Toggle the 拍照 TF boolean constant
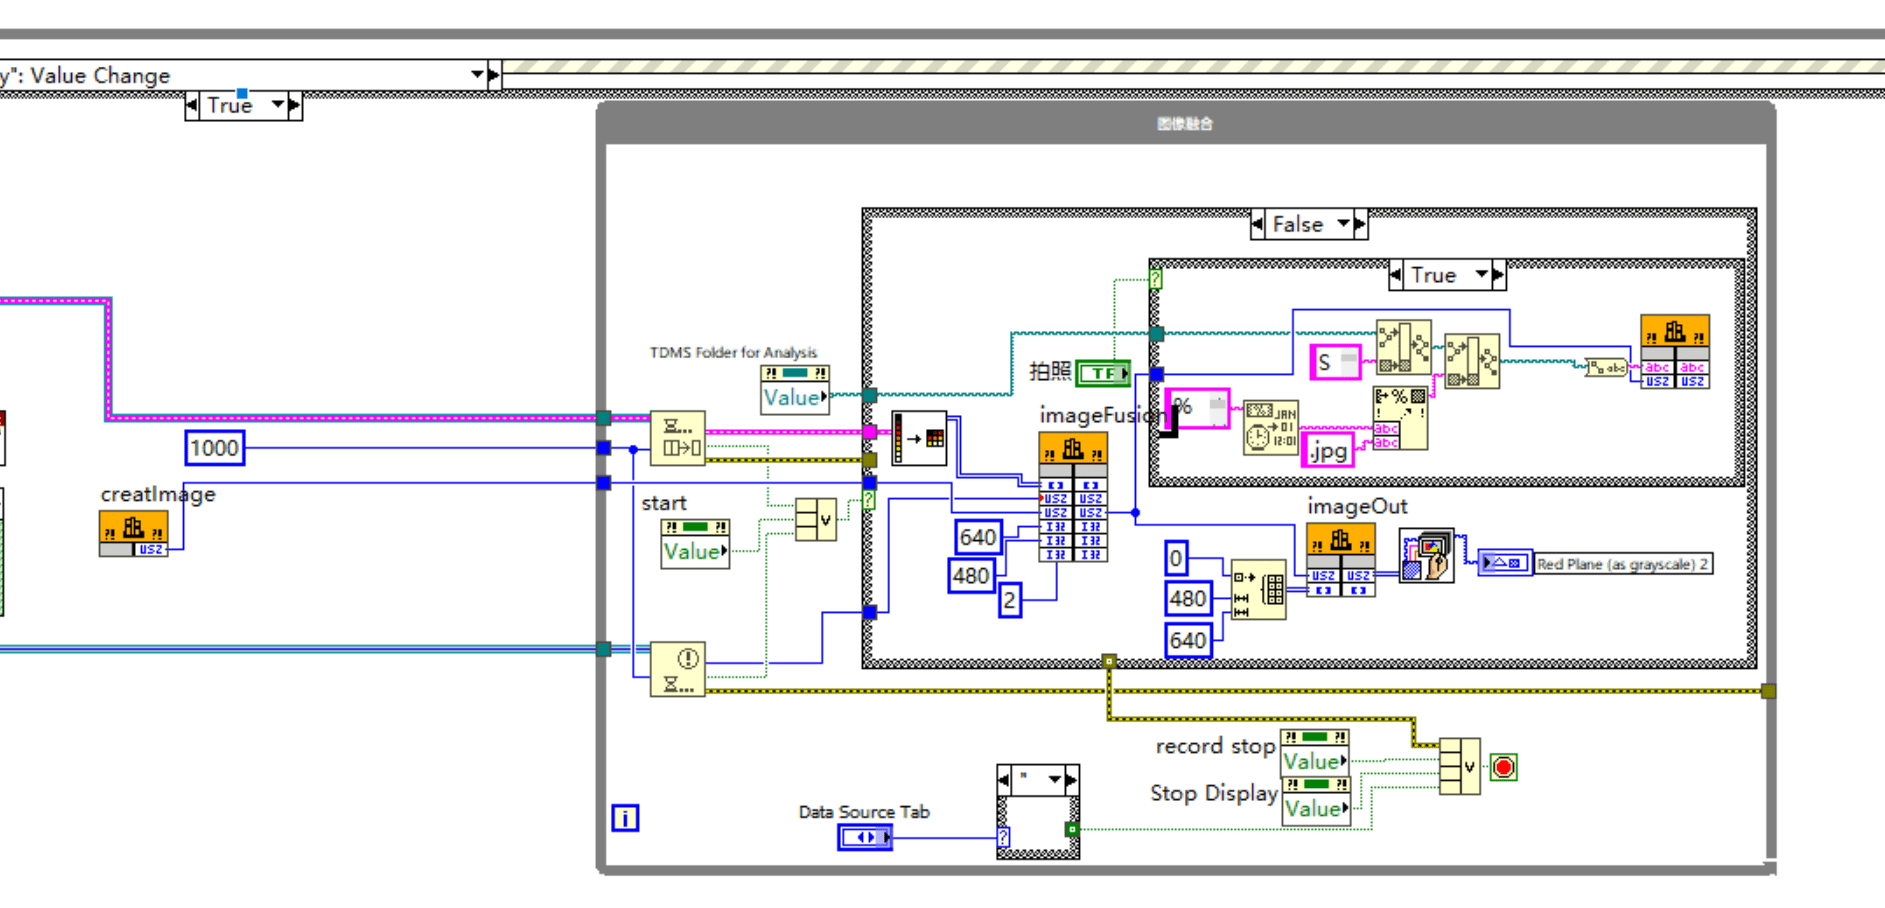The image size is (1885, 908). pyautogui.click(x=1103, y=373)
